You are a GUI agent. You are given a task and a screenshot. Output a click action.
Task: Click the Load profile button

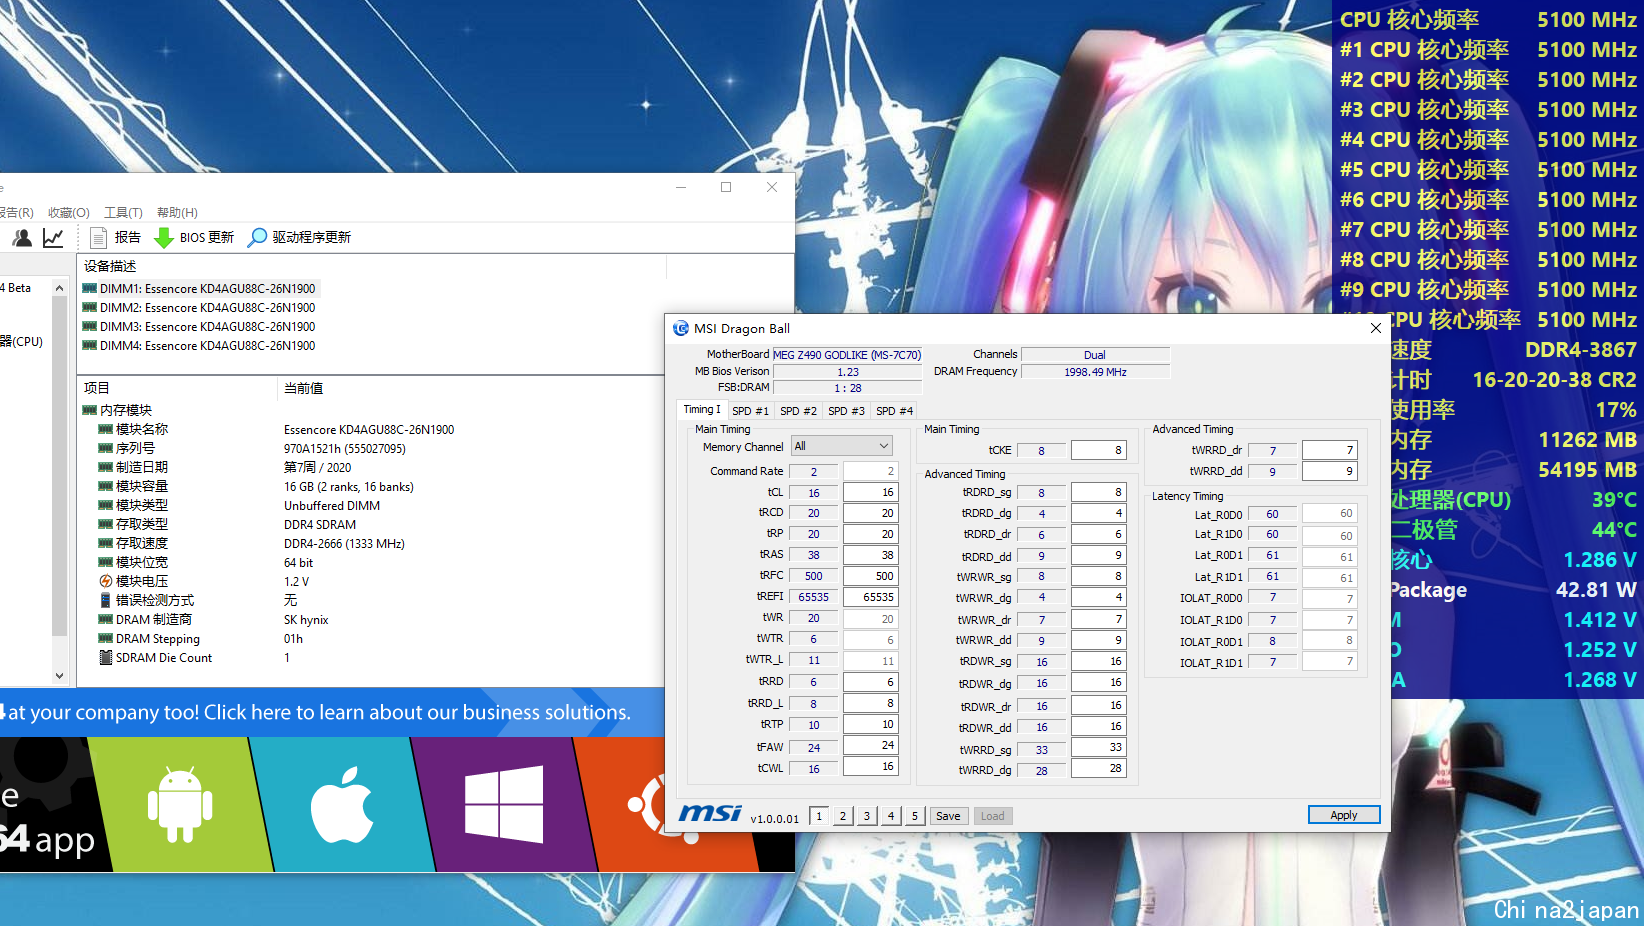point(992,816)
